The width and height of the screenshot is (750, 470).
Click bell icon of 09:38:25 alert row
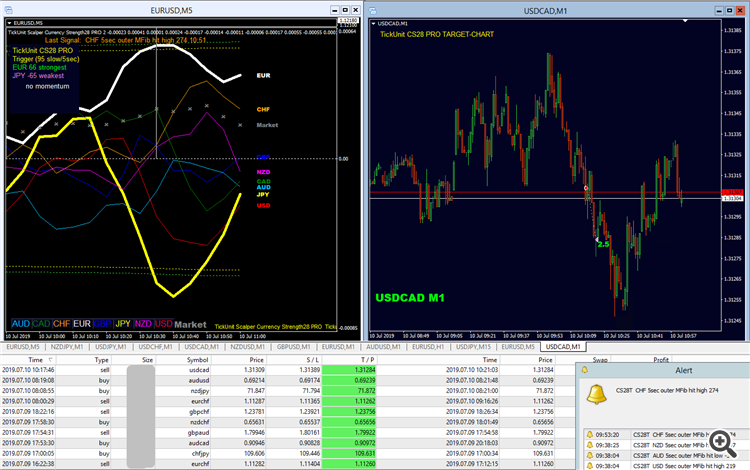(590, 445)
